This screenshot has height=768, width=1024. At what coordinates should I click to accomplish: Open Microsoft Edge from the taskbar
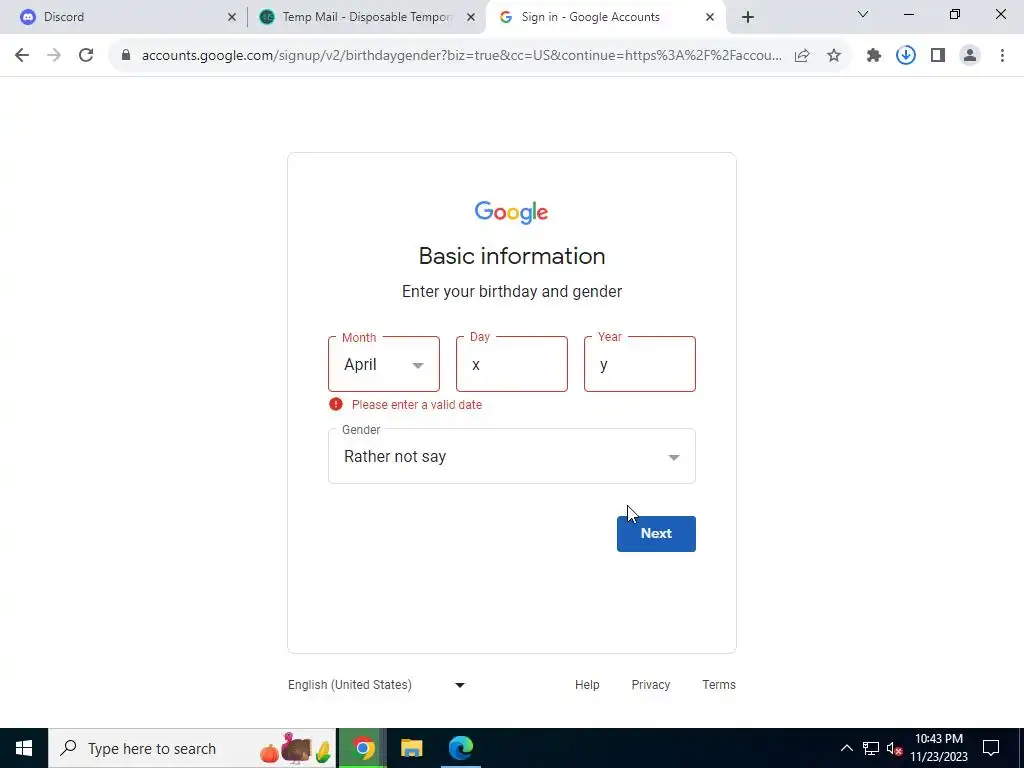[x=460, y=748]
